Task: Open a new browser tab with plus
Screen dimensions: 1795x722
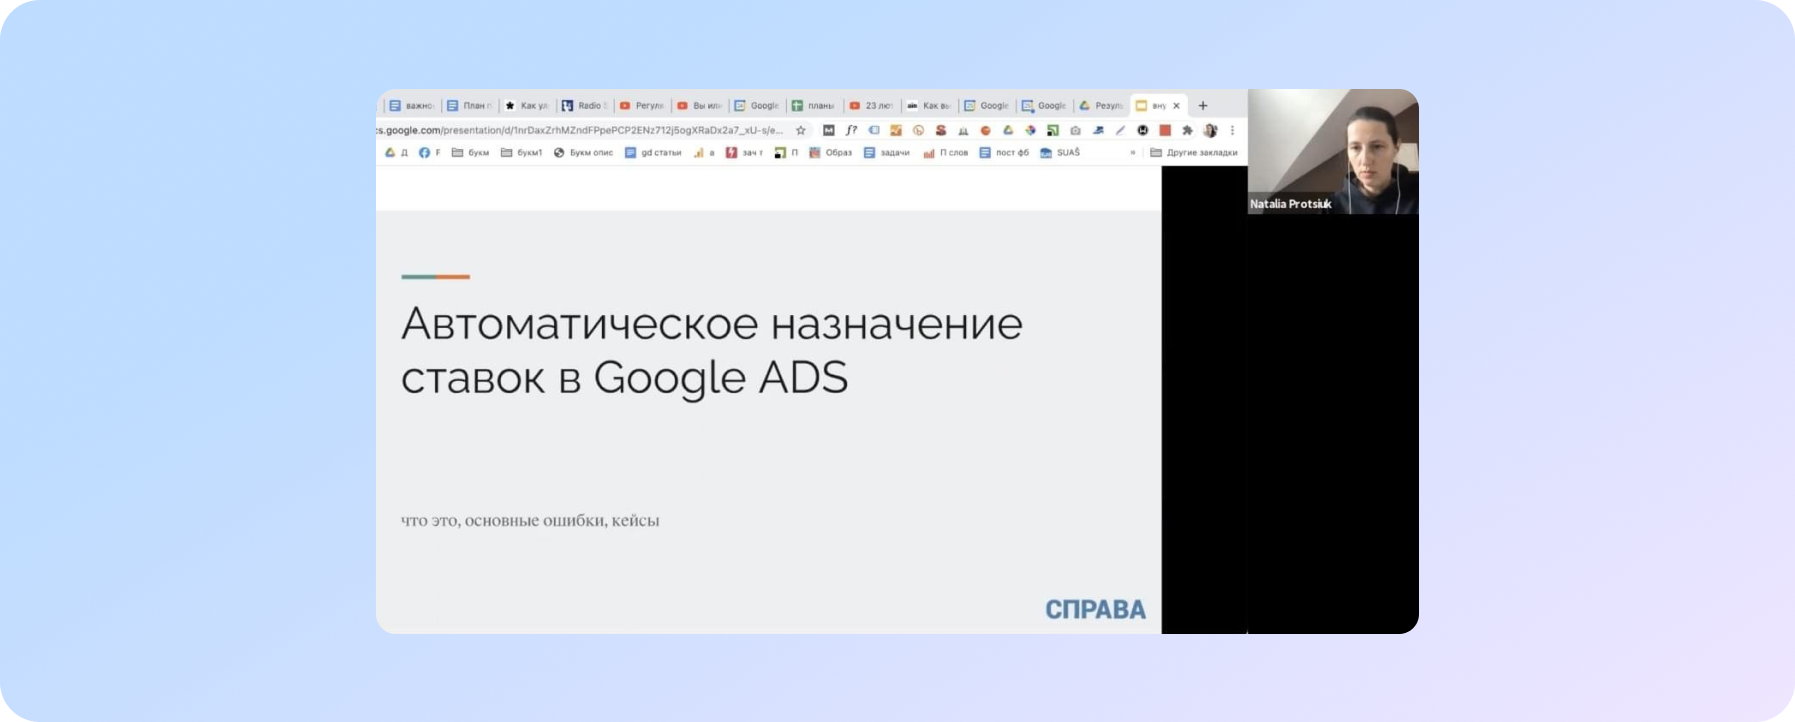Action: click(x=1203, y=105)
